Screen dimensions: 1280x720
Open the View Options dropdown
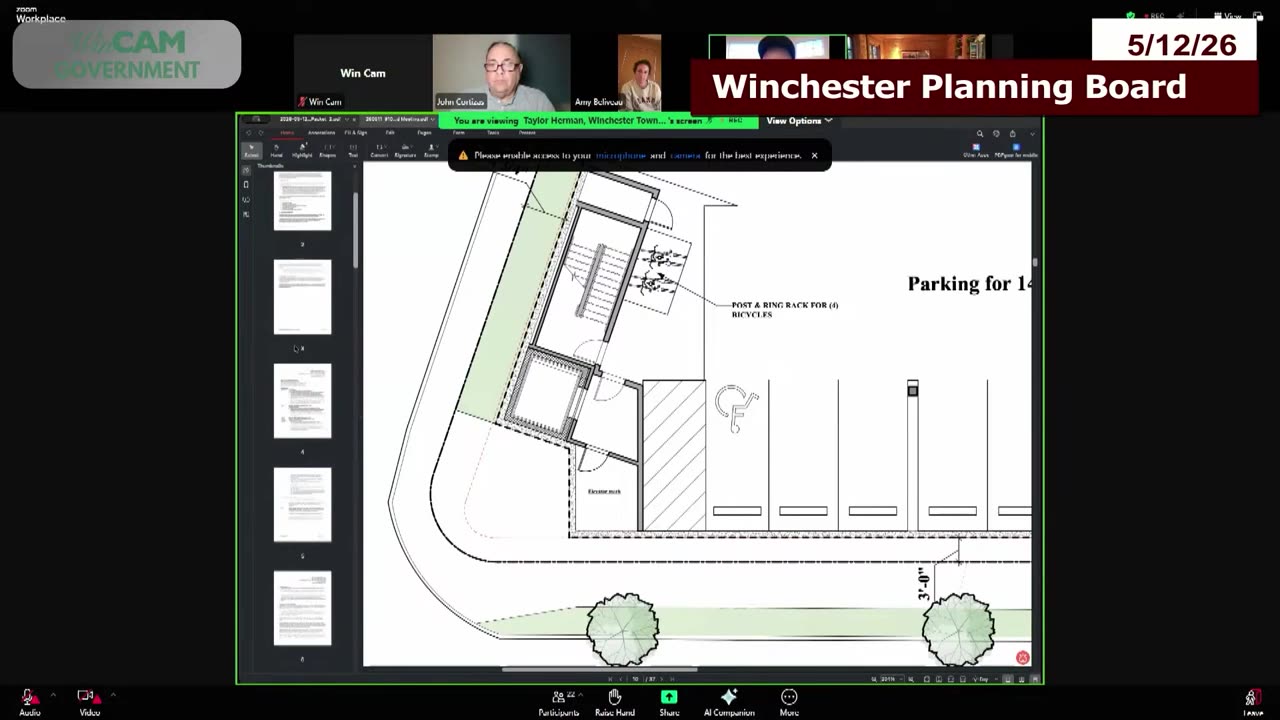click(799, 121)
